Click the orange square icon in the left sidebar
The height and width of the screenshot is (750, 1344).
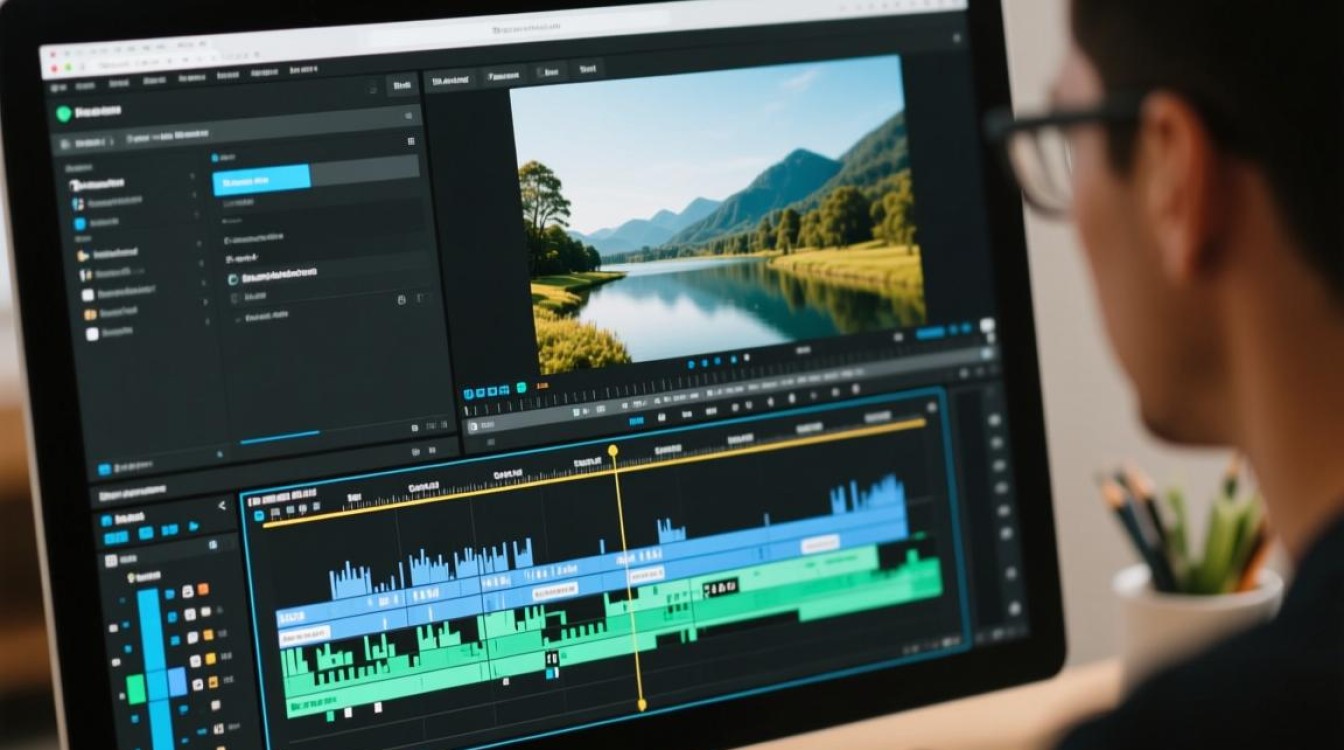click(90, 314)
